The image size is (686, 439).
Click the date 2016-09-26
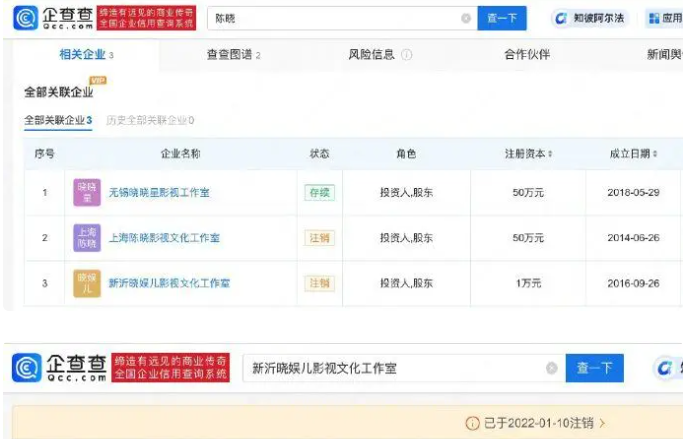[x=633, y=283]
